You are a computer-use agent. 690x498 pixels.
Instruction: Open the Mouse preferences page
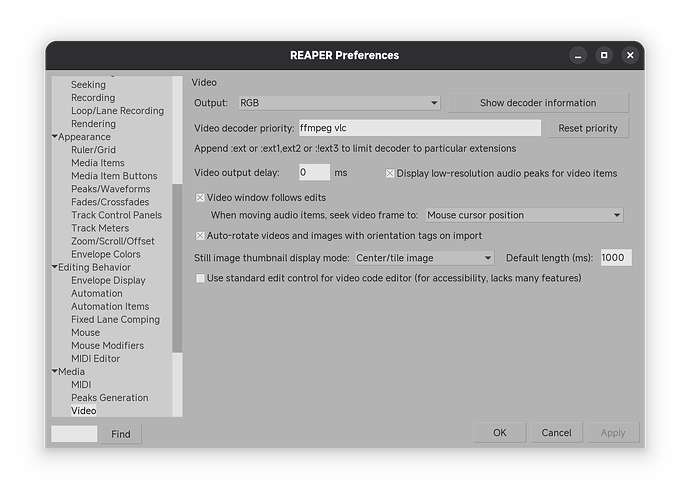tap(85, 333)
